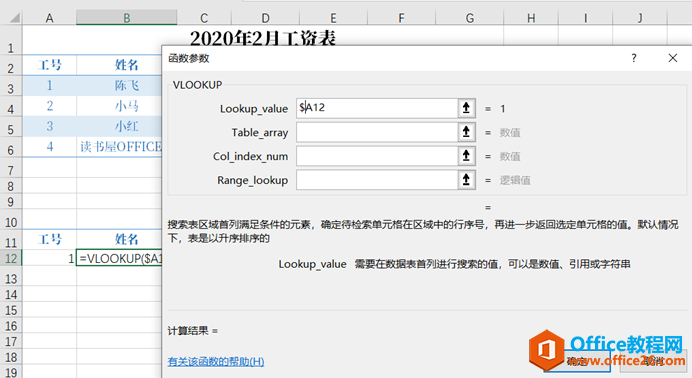Screen dimensions: 692x378
Task: Select row 2 header
Action: click(x=11, y=65)
